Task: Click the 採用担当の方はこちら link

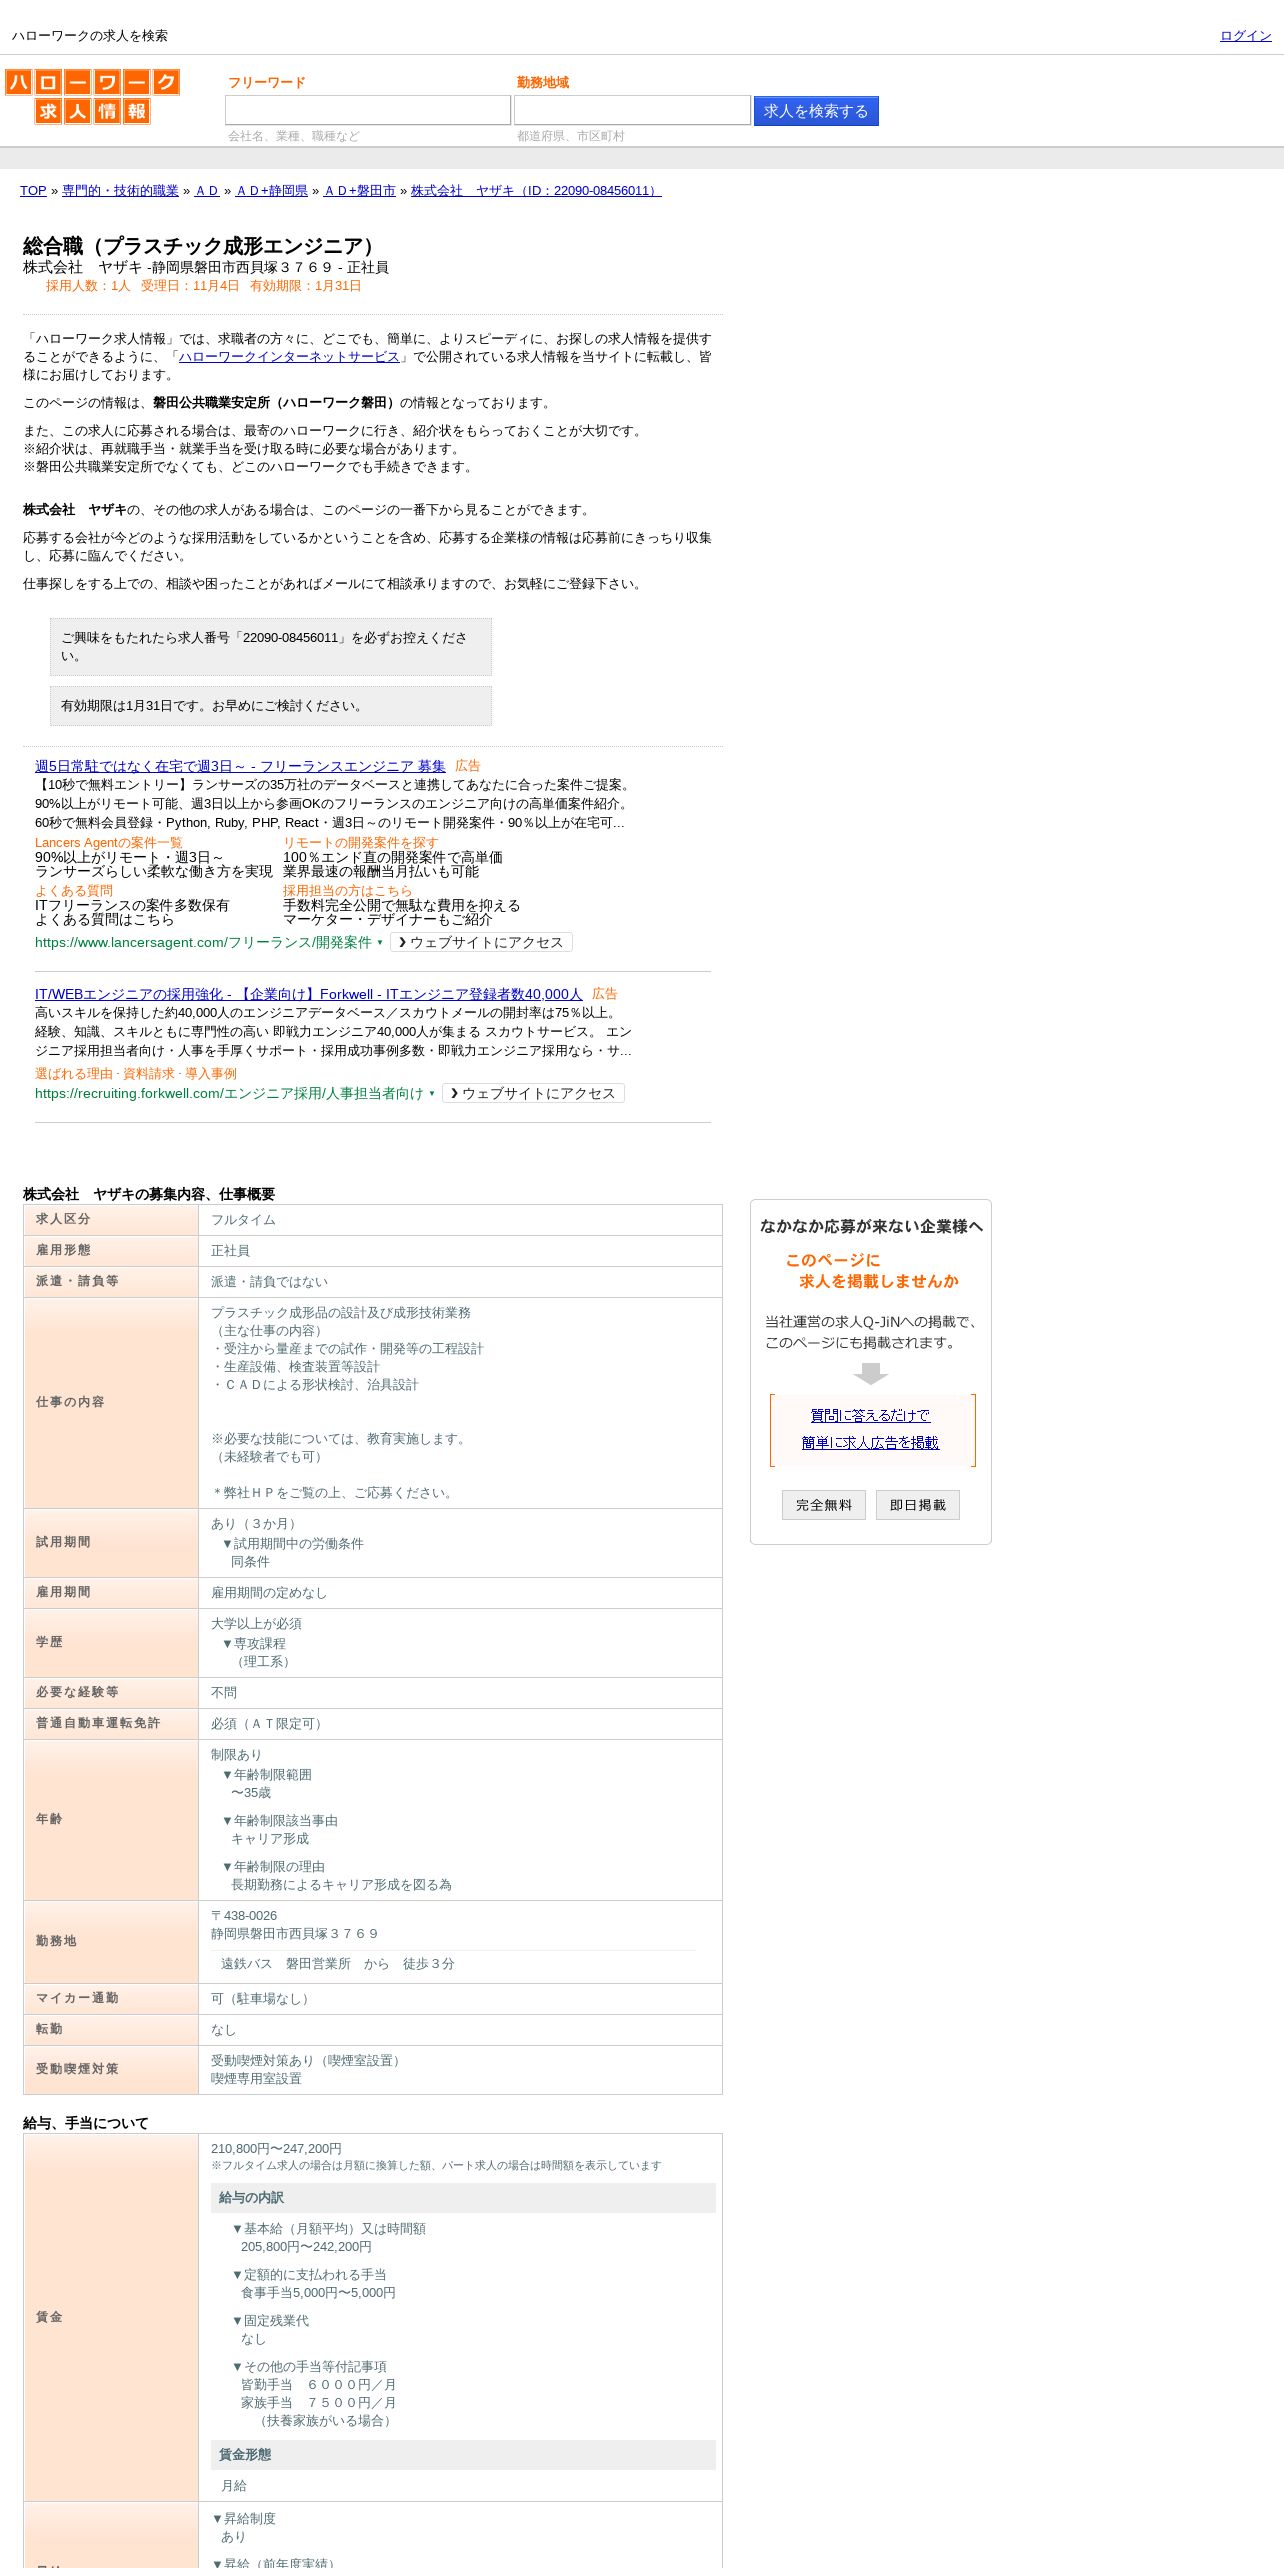Action: [347, 891]
